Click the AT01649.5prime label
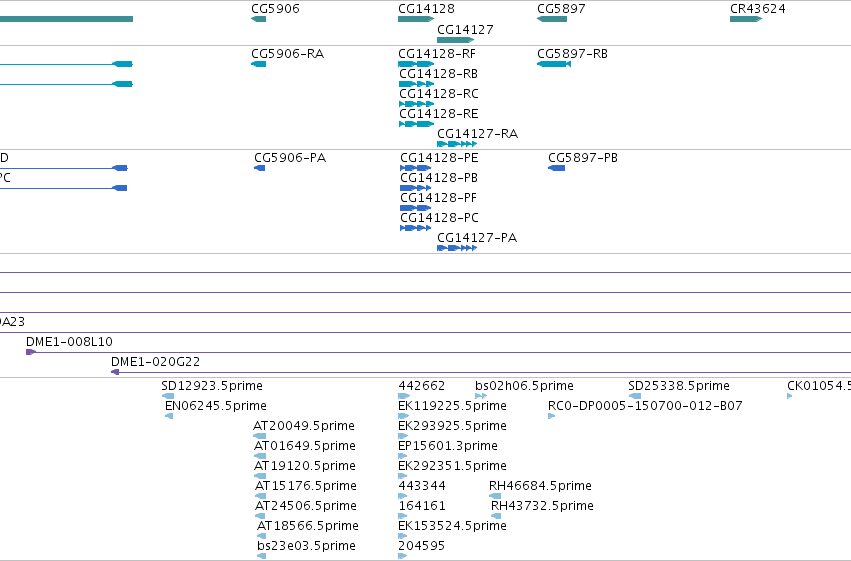 click(305, 446)
